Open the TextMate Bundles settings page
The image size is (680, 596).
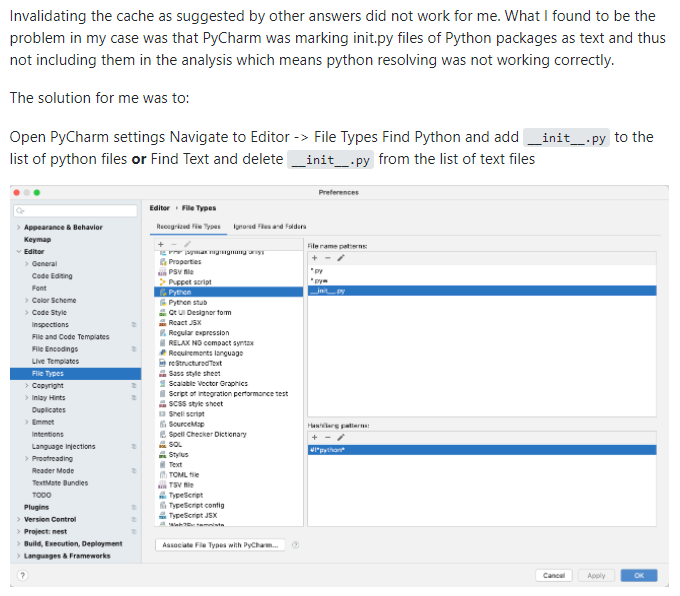[60, 483]
